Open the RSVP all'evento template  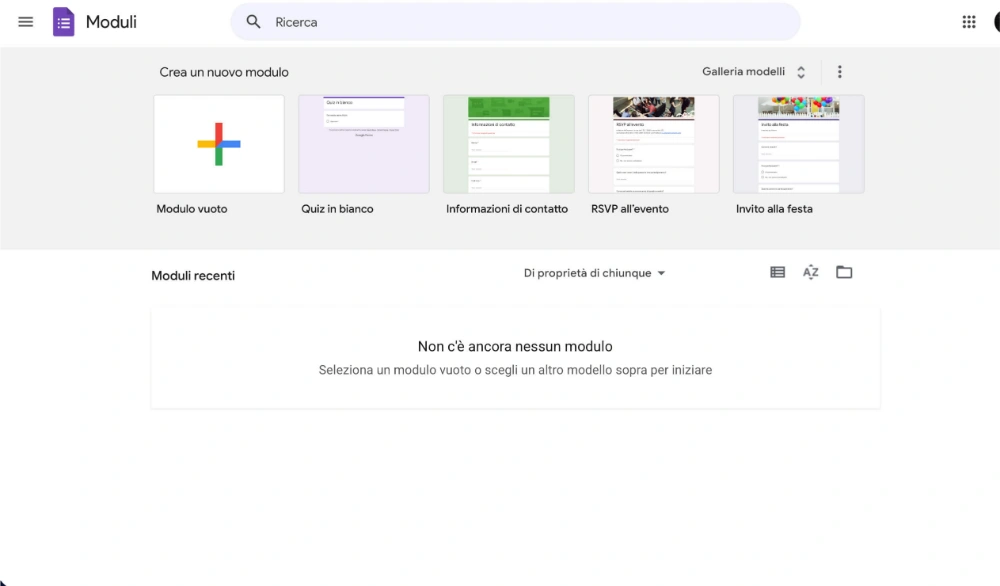(x=653, y=144)
